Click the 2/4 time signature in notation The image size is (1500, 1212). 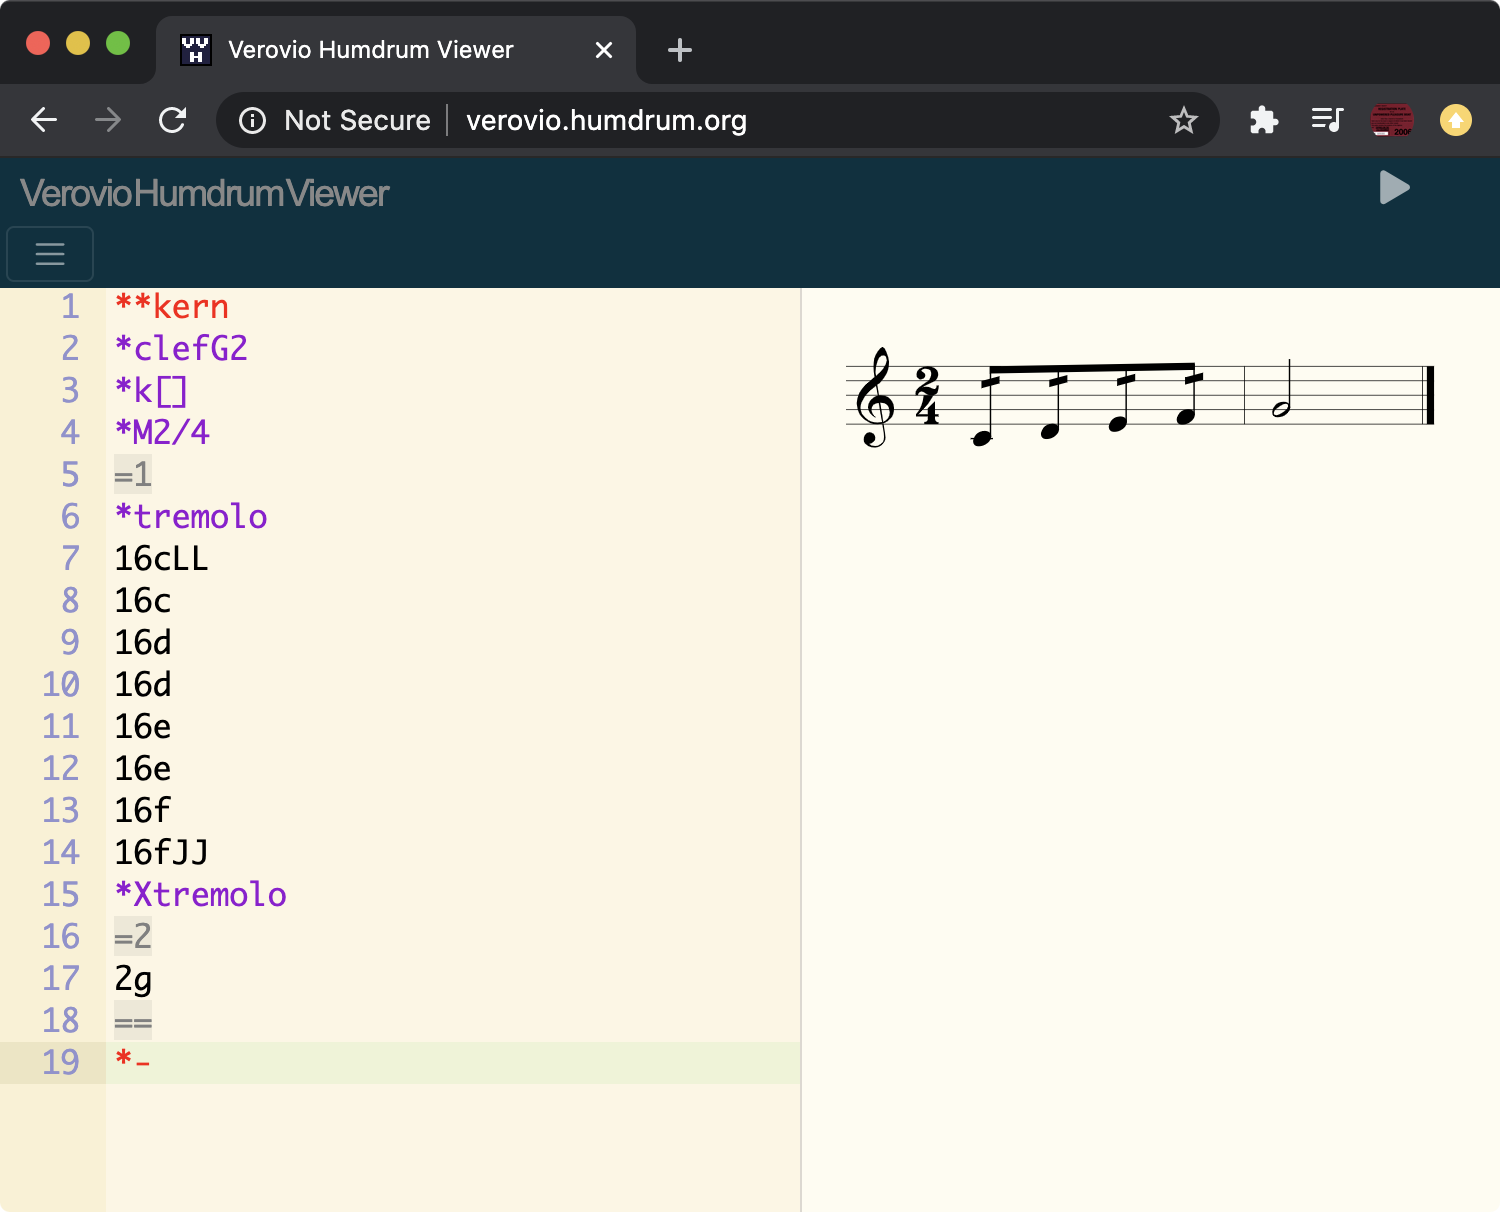pos(929,396)
